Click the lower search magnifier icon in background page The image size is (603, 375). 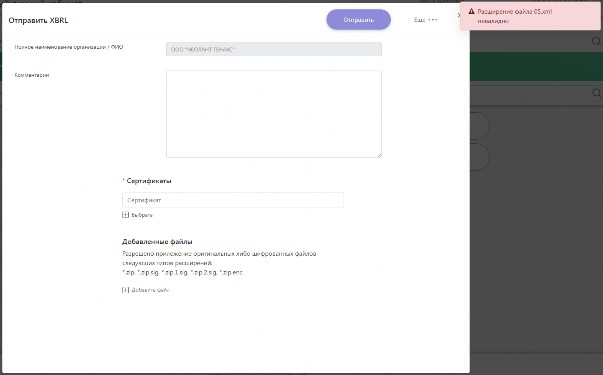(x=596, y=93)
